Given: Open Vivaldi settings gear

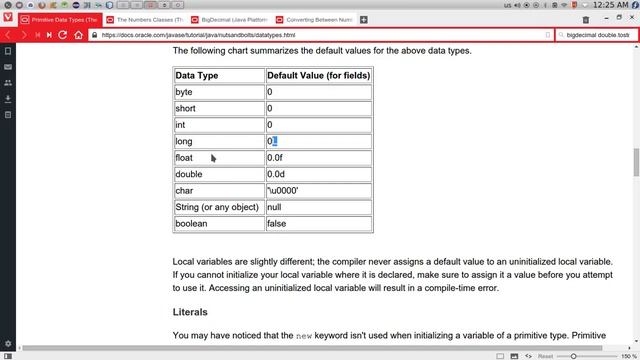Looking at the screenshot, I should click(8, 344).
